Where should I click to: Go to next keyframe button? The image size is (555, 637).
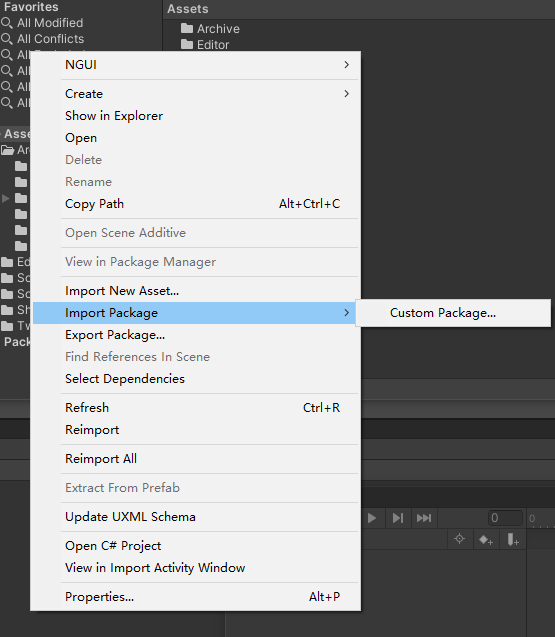[398, 518]
